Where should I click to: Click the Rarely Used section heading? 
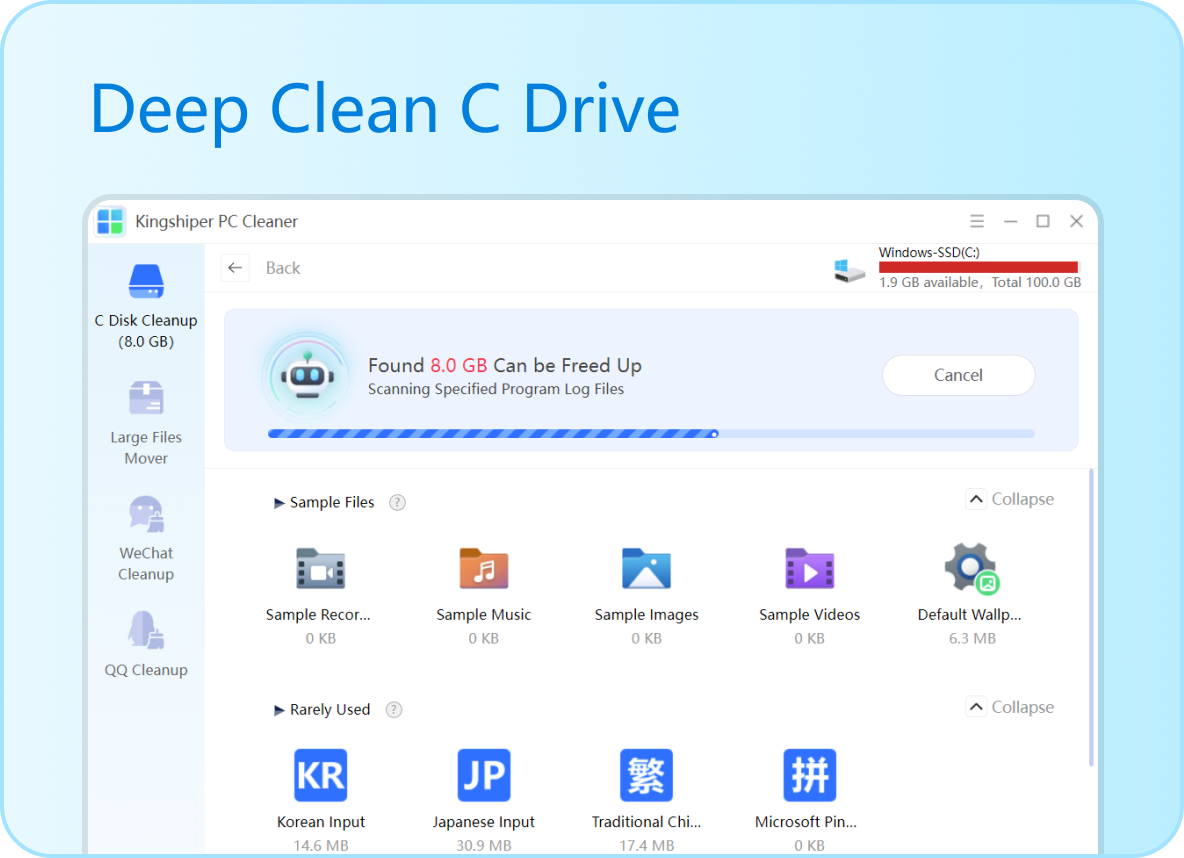click(x=330, y=710)
